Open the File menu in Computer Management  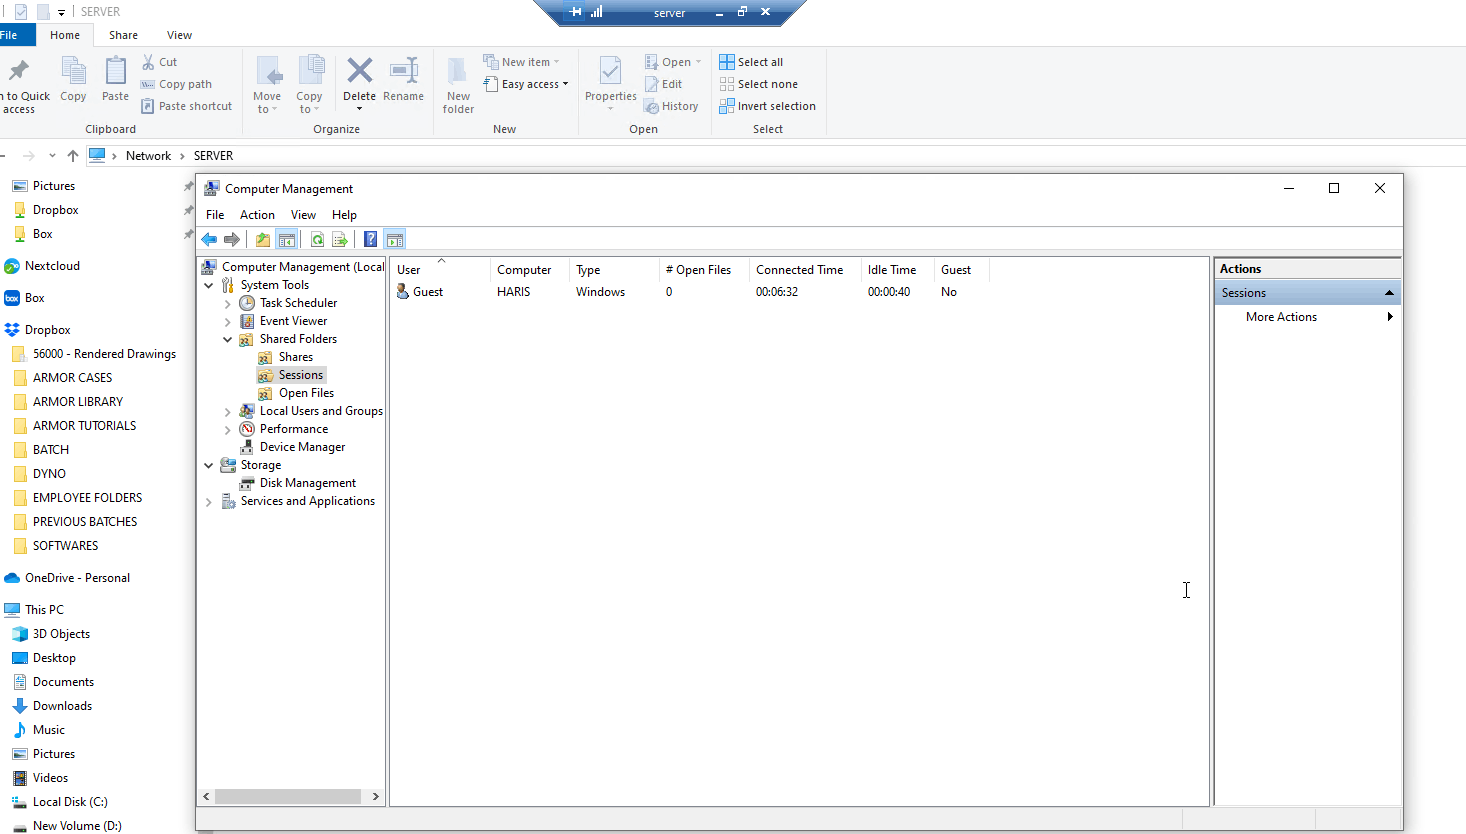click(x=215, y=215)
